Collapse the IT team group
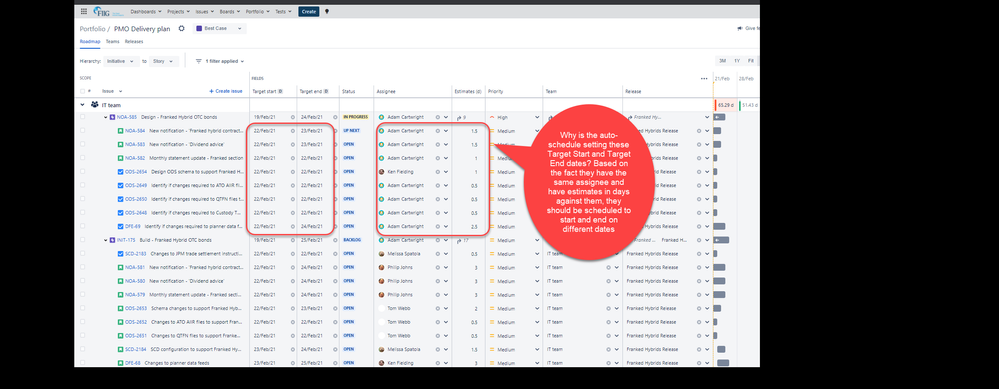 (x=82, y=104)
